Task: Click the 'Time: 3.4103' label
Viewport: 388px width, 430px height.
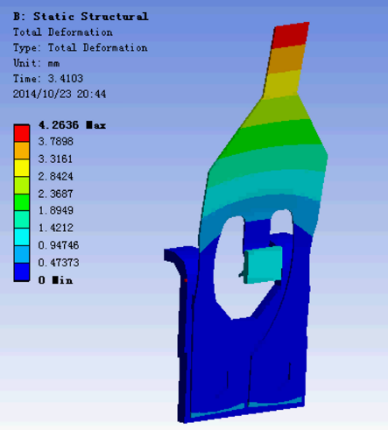Action: point(48,79)
